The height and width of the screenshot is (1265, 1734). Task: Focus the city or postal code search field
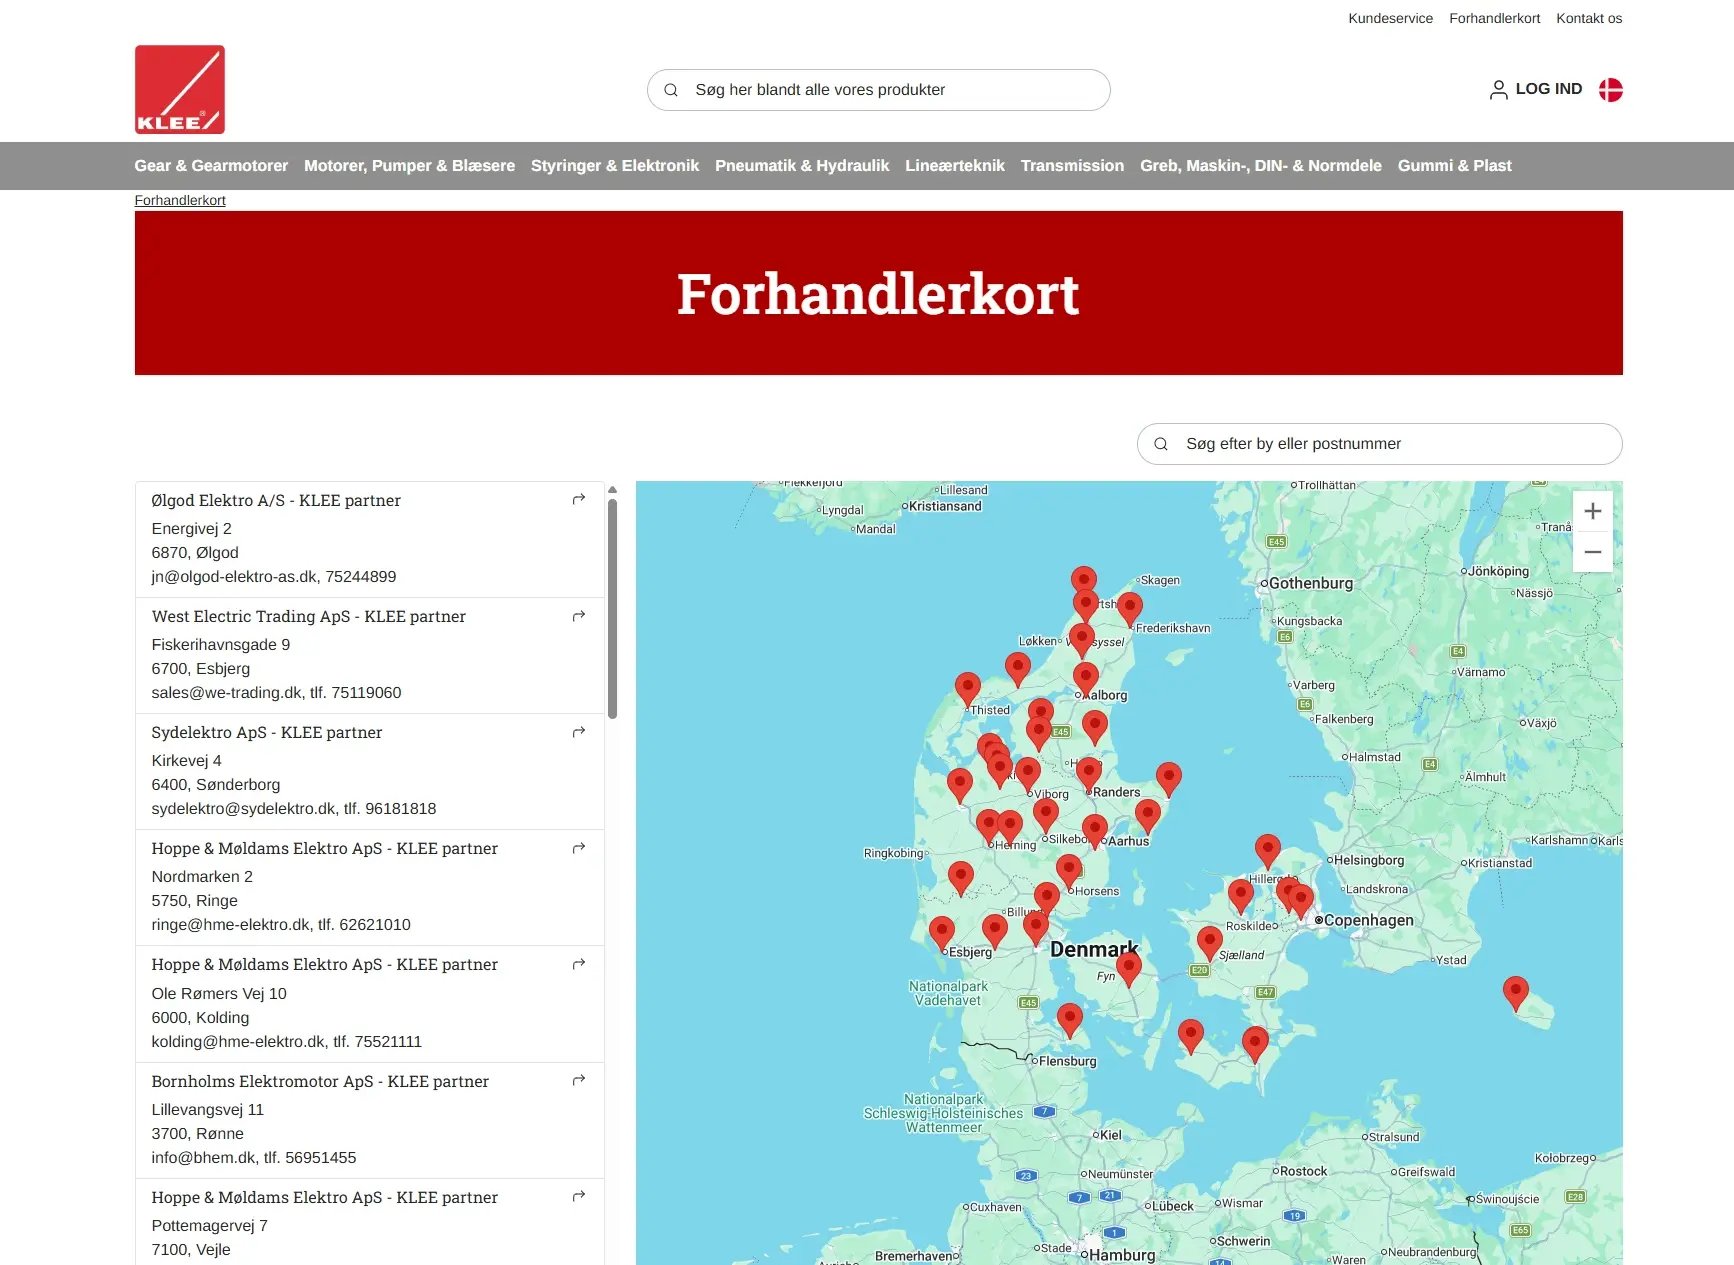pyautogui.click(x=1379, y=444)
